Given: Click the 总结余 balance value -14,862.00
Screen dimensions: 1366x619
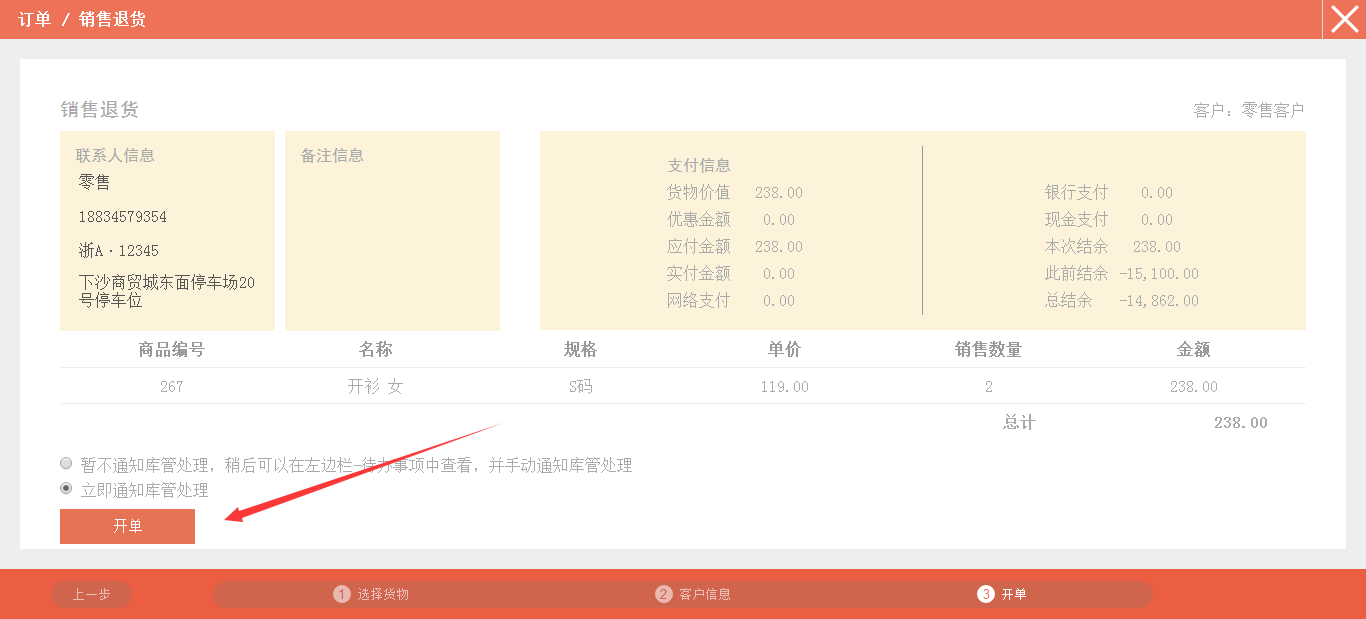Looking at the screenshot, I should coord(1158,300).
